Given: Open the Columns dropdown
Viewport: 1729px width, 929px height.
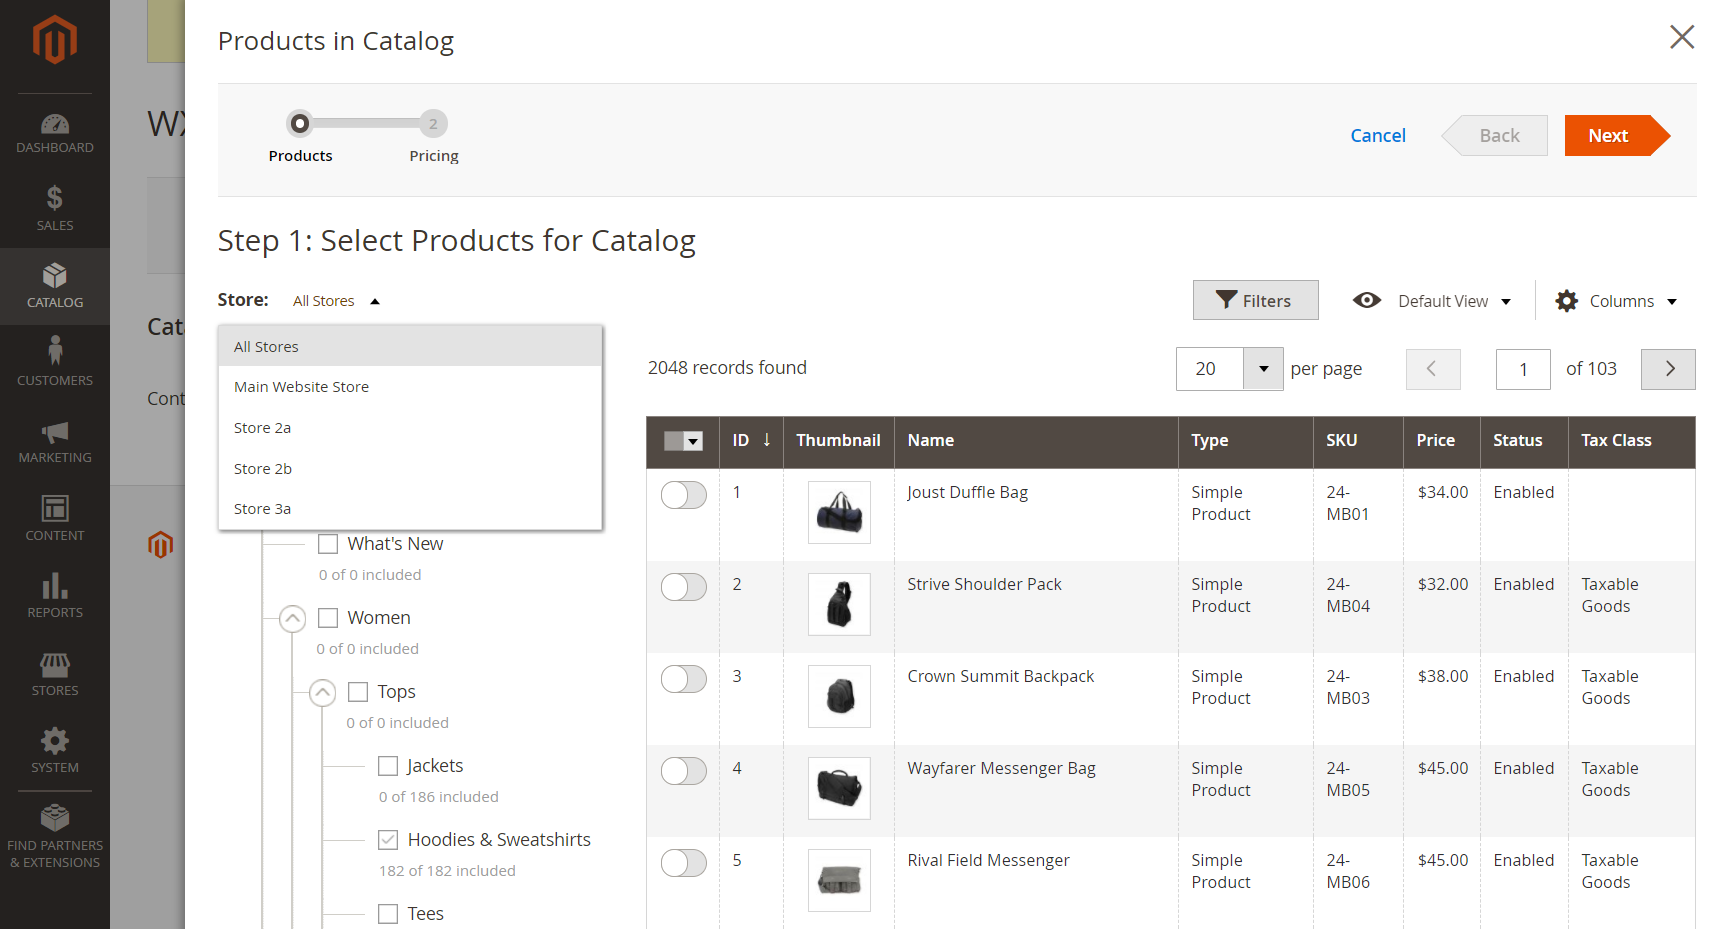Looking at the screenshot, I should point(1633,301).
